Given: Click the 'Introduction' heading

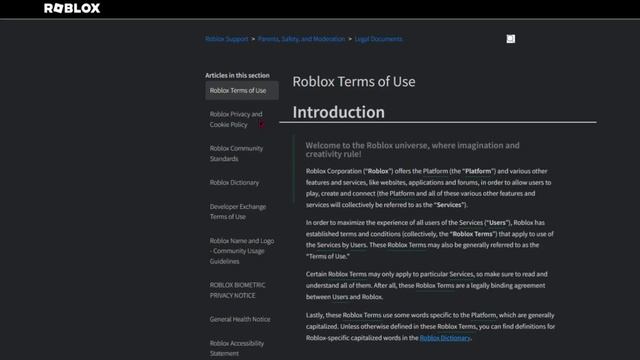Looking at the screenshot, I should tap(338, 112).
